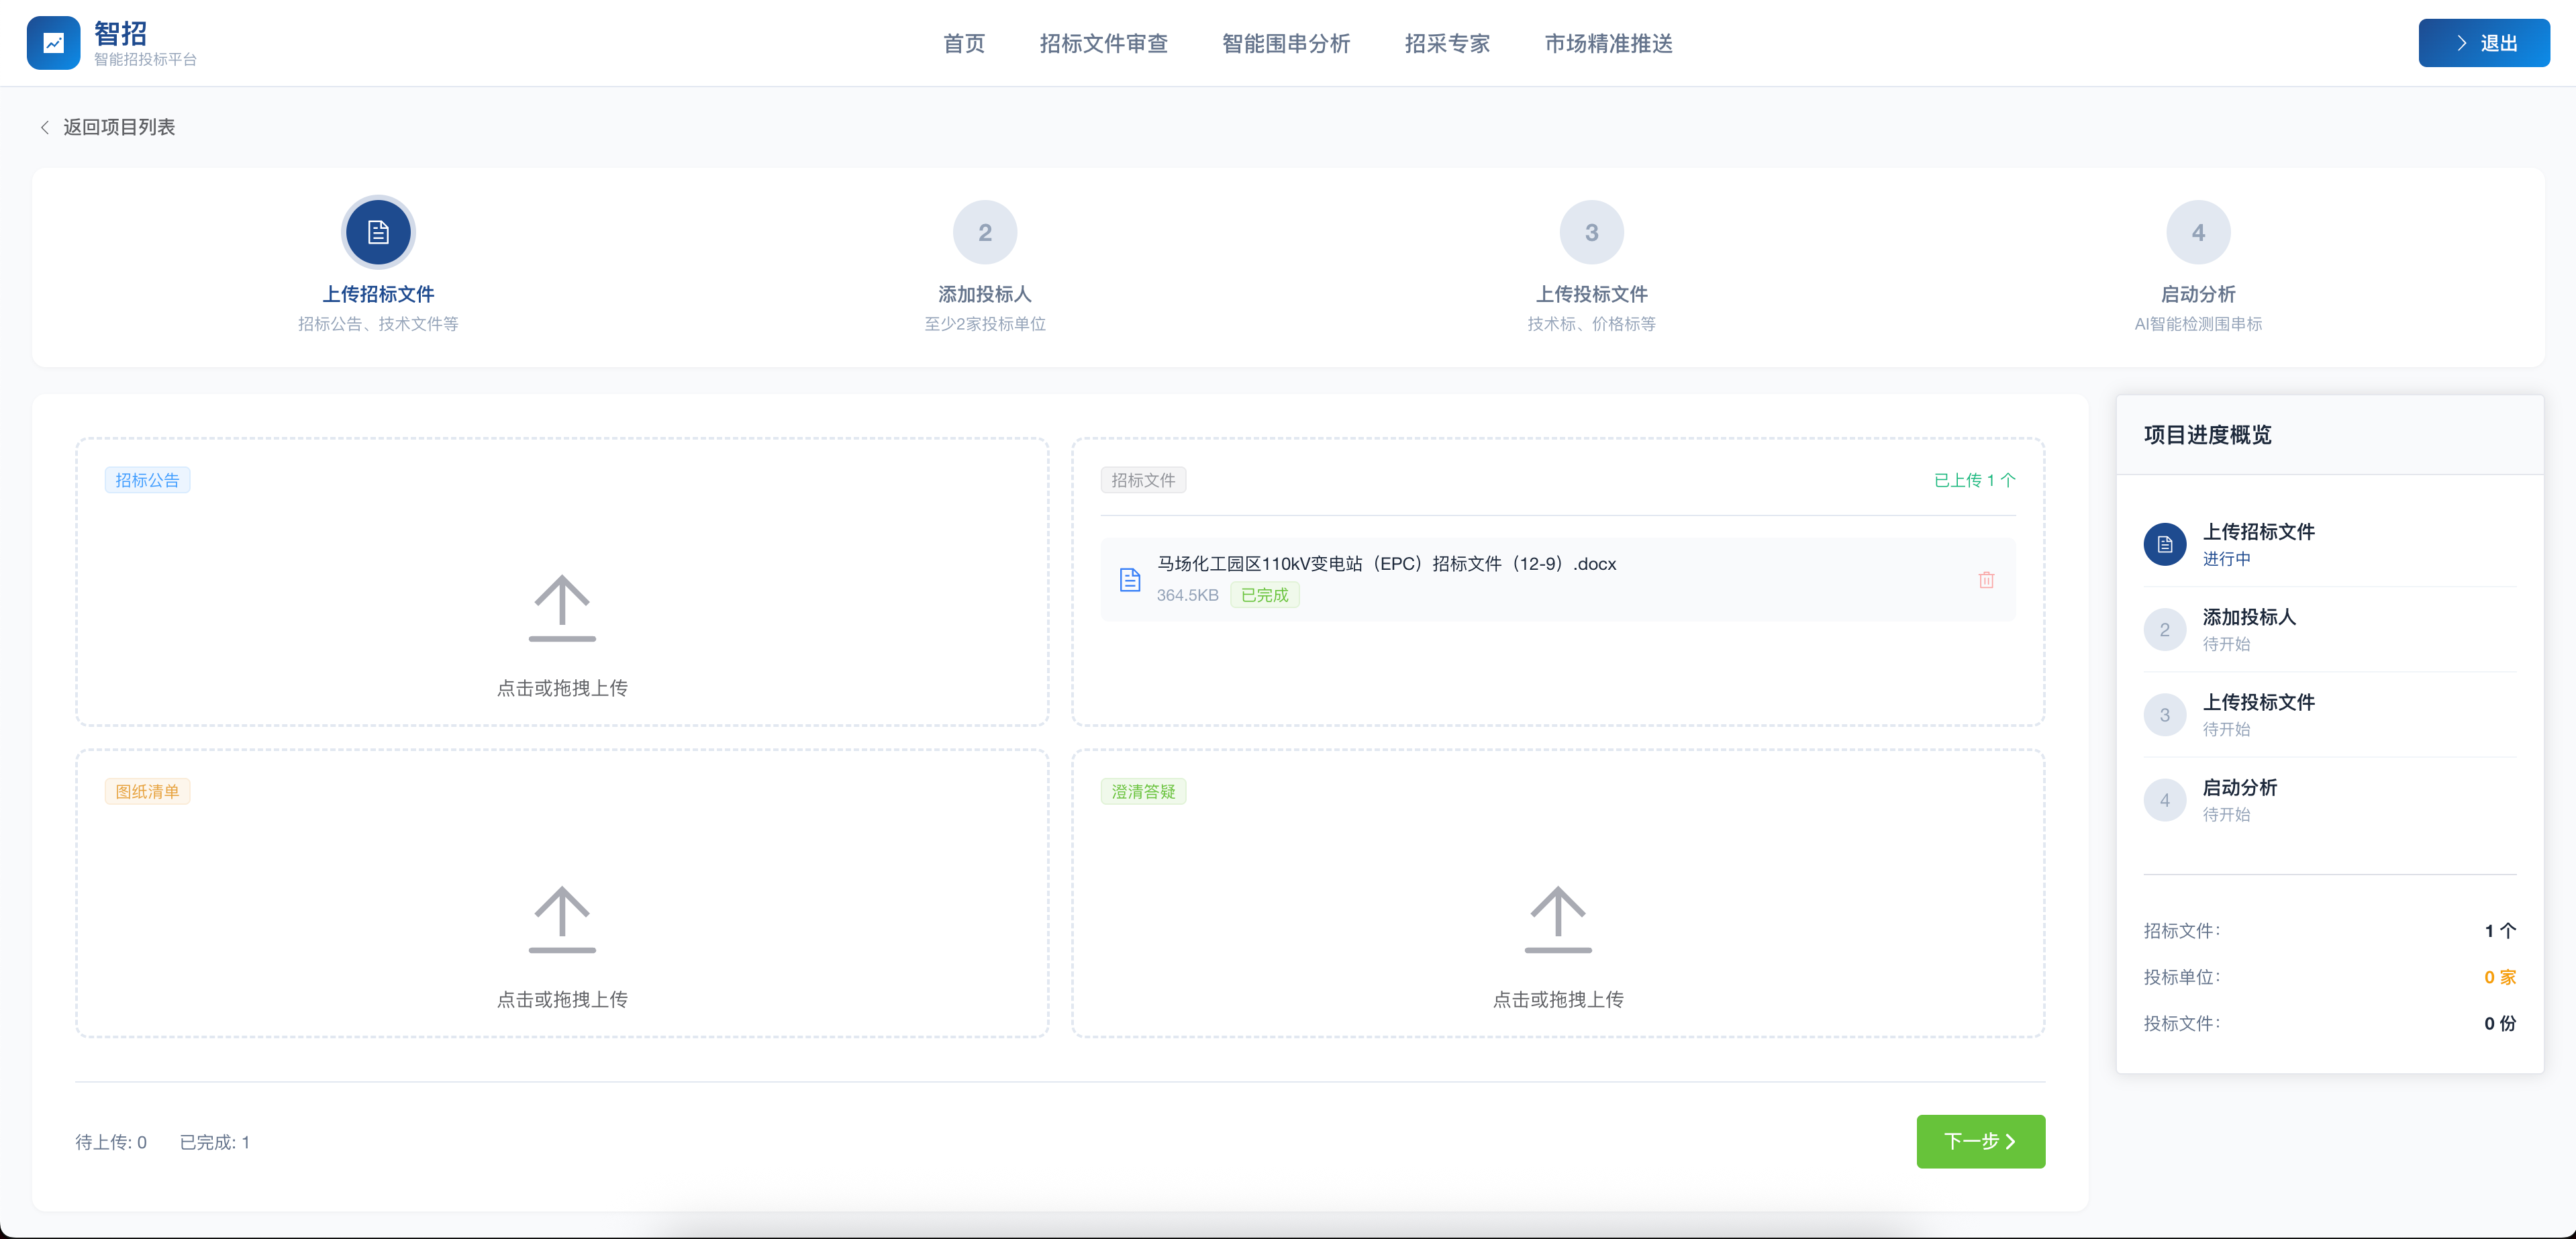Click 技术标、价格标等 step subtitle
The height and width of the screenshot is (1239, 2576).
(x=1591, y=324)
